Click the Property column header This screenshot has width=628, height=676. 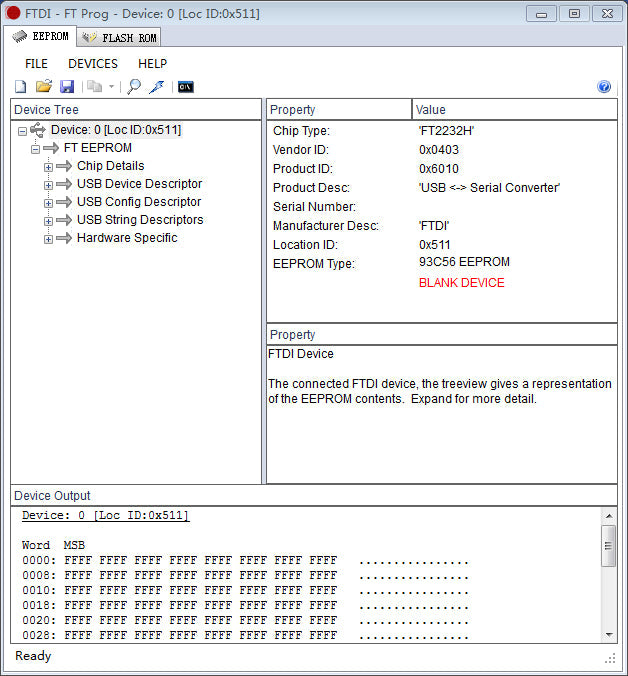(x=339, y=110)
